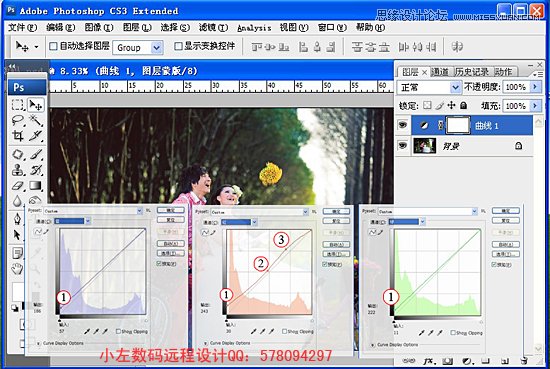The image size is (550, 369).
Task: Select the Crop tool
Action: (18, 136)
